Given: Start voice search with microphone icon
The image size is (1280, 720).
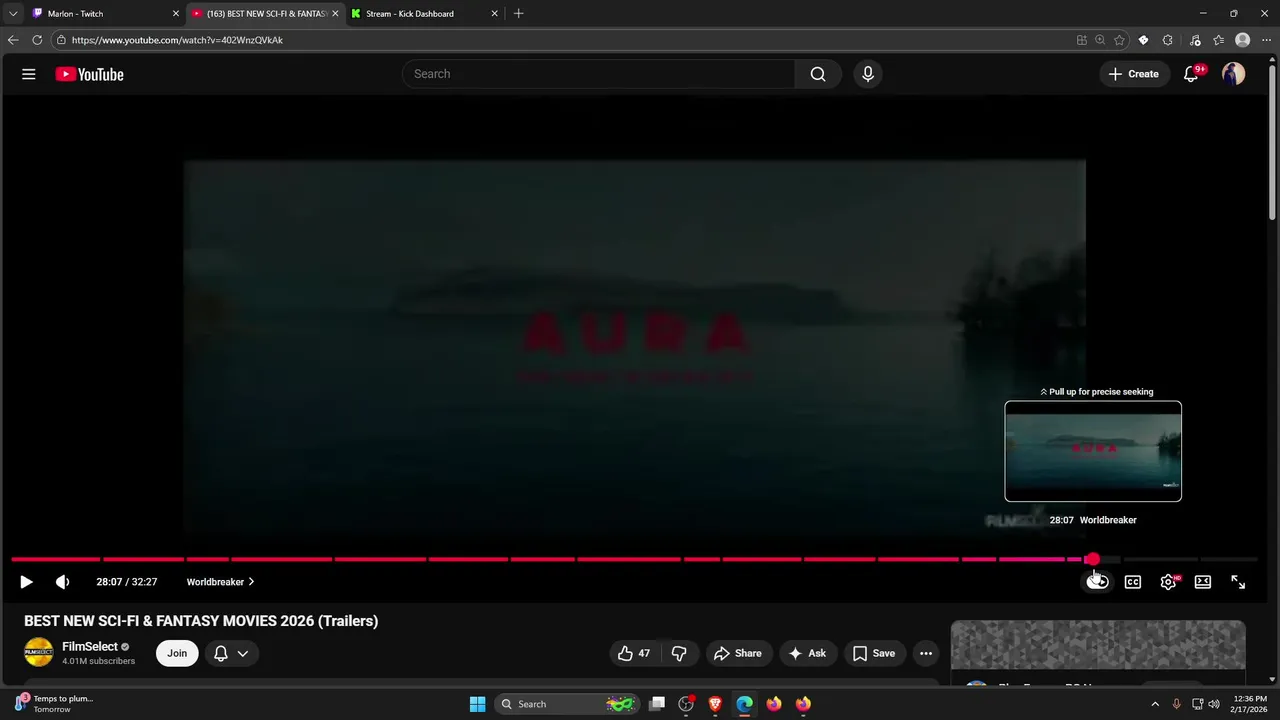Looking at the screenshot, I should click(x=868, y=74).
